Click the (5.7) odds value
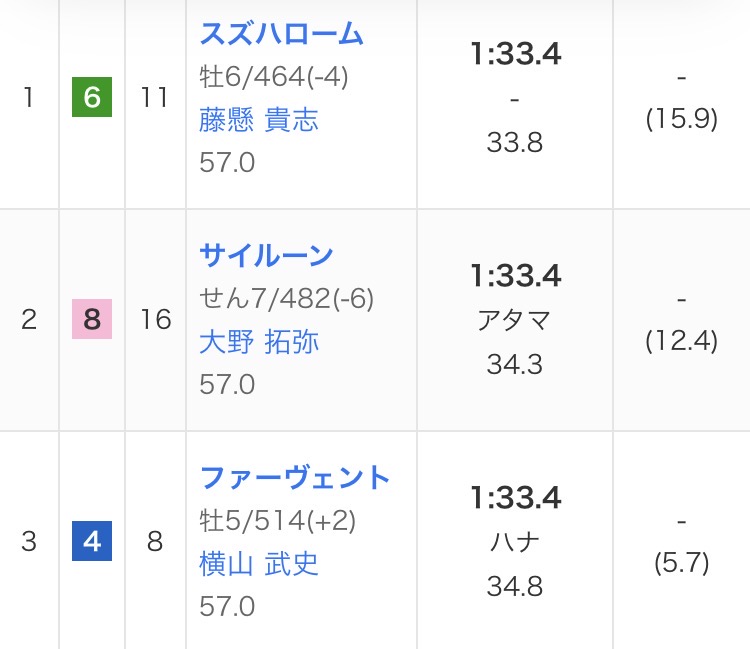 [x=682, y=564]
